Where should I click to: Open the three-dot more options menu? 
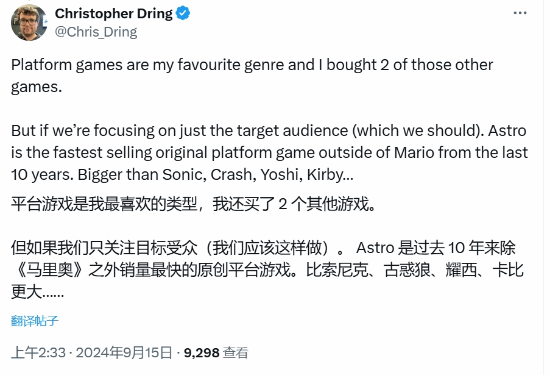(520, 13)
